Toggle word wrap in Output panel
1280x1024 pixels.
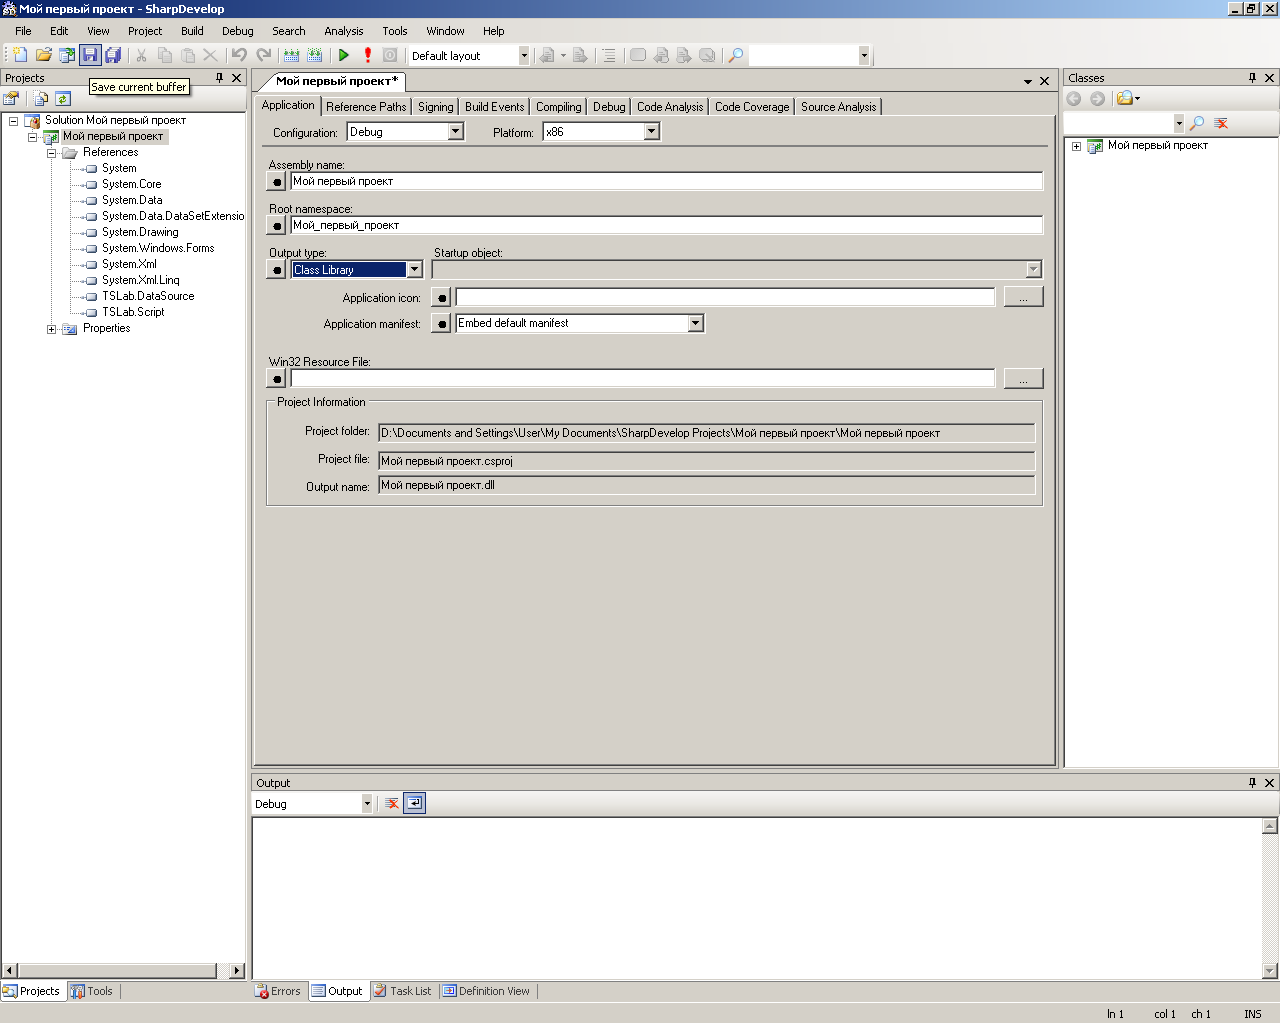[414, 804]
